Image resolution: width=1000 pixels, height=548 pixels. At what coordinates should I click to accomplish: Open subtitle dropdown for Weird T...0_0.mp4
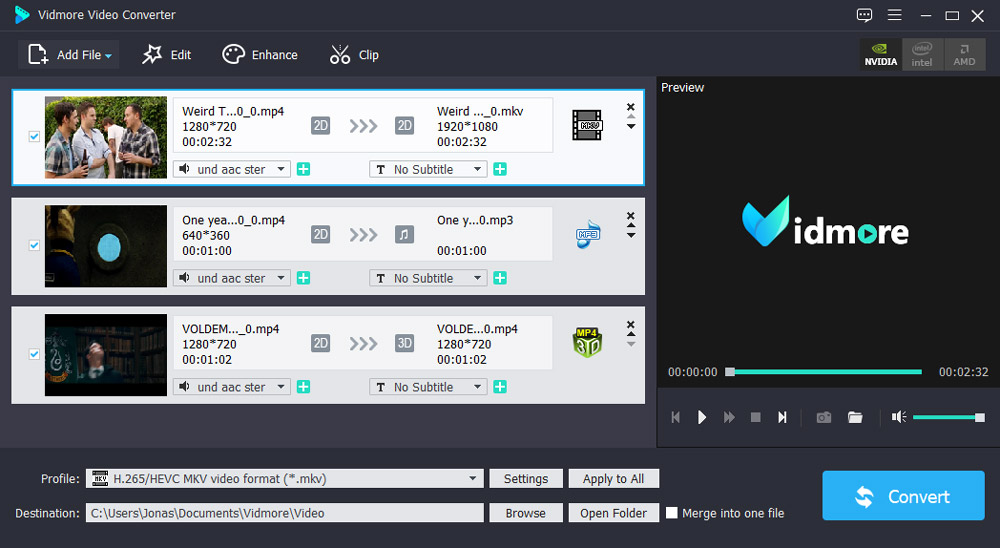pos(428,169)
